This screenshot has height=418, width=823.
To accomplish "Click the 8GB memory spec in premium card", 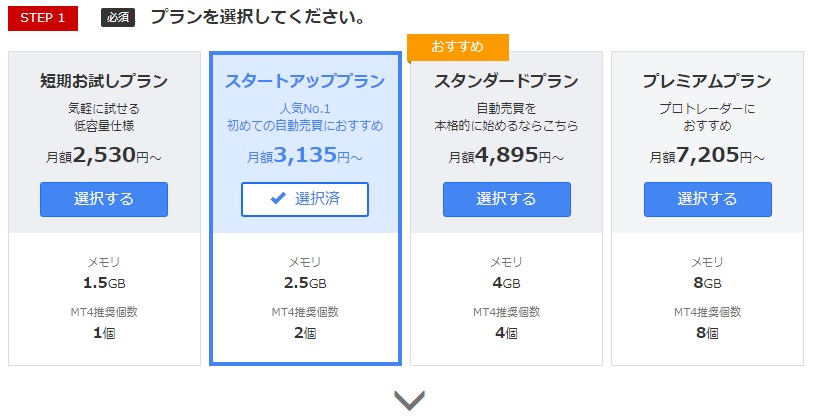I will pyautogui.click(x=707, y=283).
